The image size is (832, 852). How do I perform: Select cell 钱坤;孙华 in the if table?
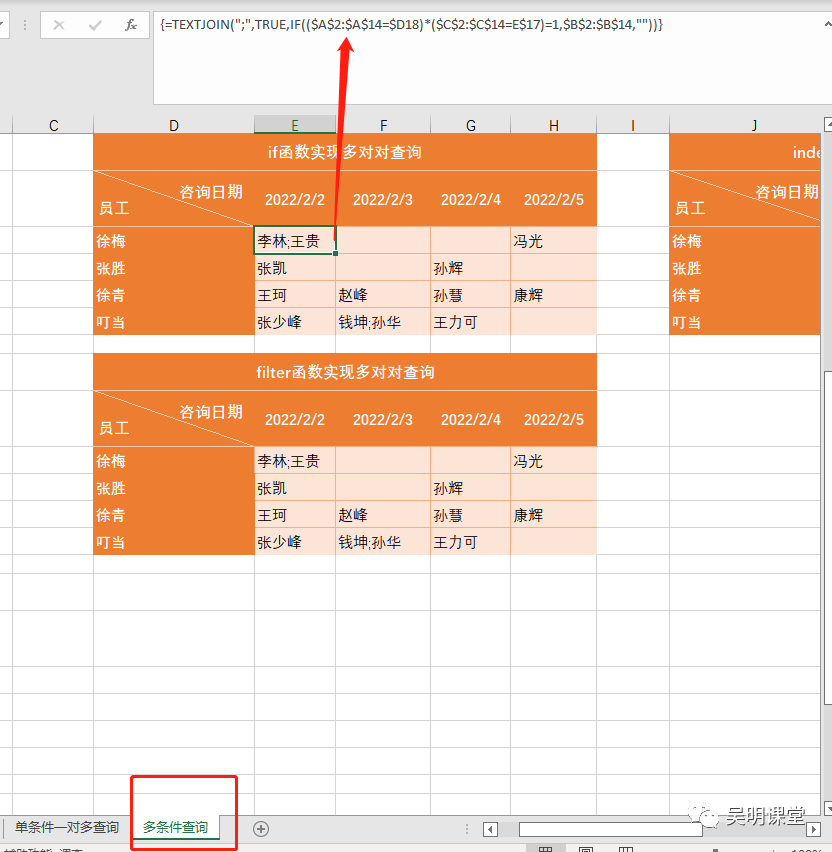[x=383, y=322]
